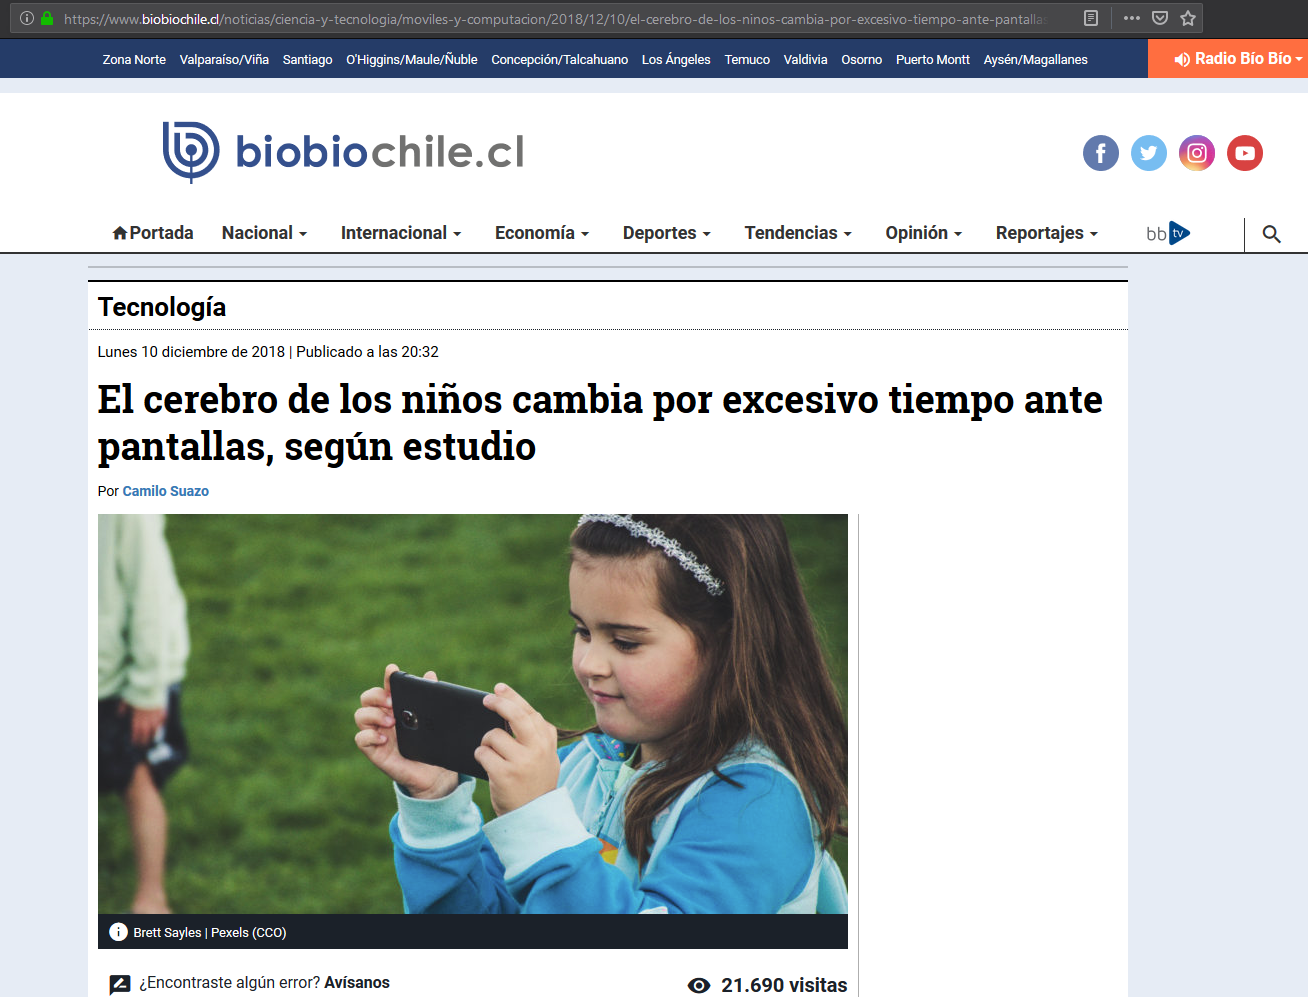This screenshot has width=1308, height=997.
Task: Toggle reader view icon in address bar
Action: [1091, 18]
